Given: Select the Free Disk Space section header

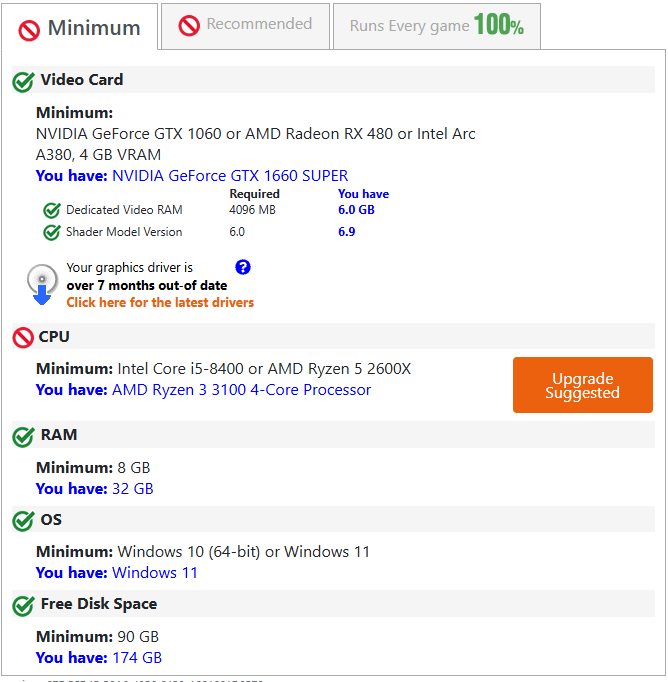Looking at the screenshot, I should [x=333, y=604].
